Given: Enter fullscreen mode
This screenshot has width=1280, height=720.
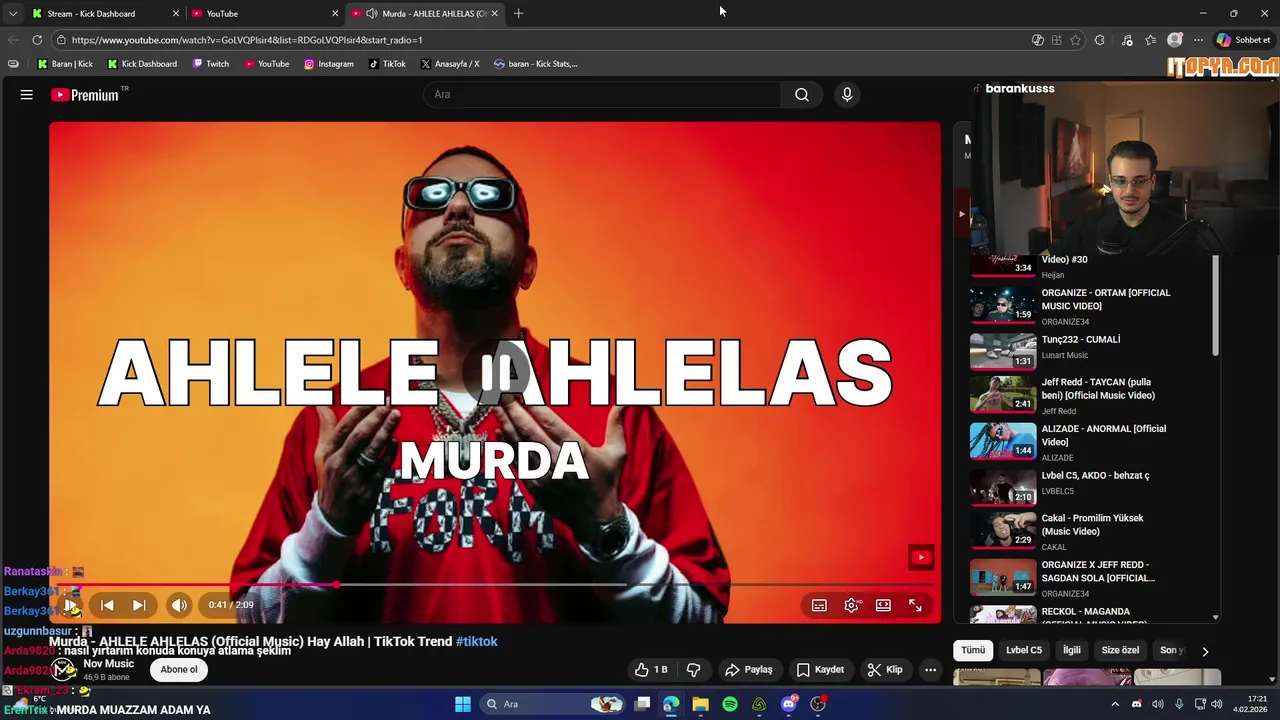Looking at the screenshot, I should coord(915,605).
